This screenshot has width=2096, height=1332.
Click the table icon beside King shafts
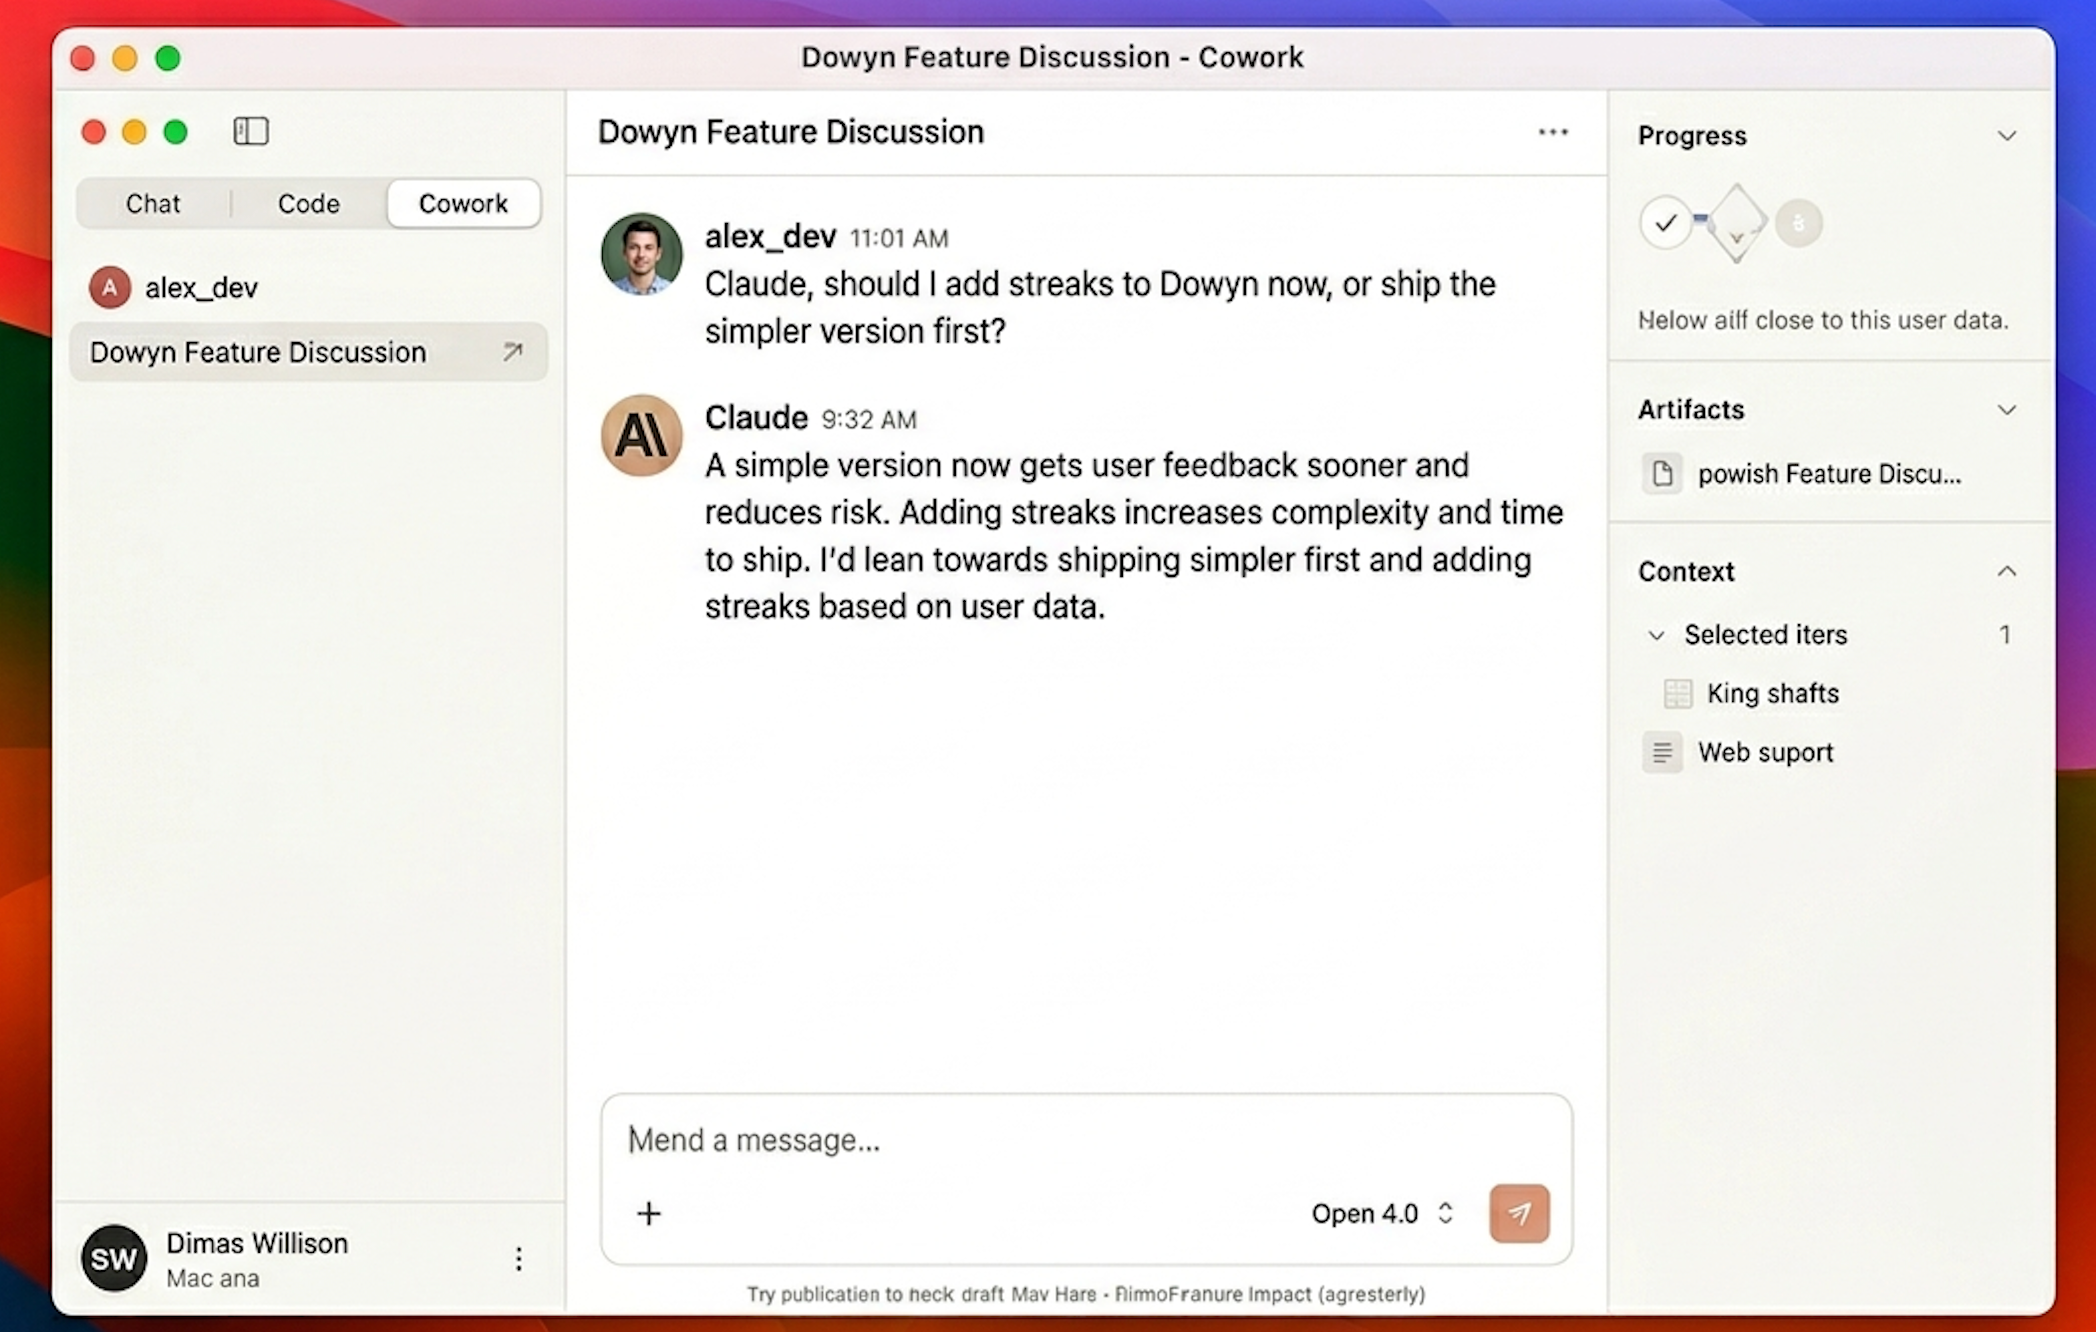point(1677,693)
